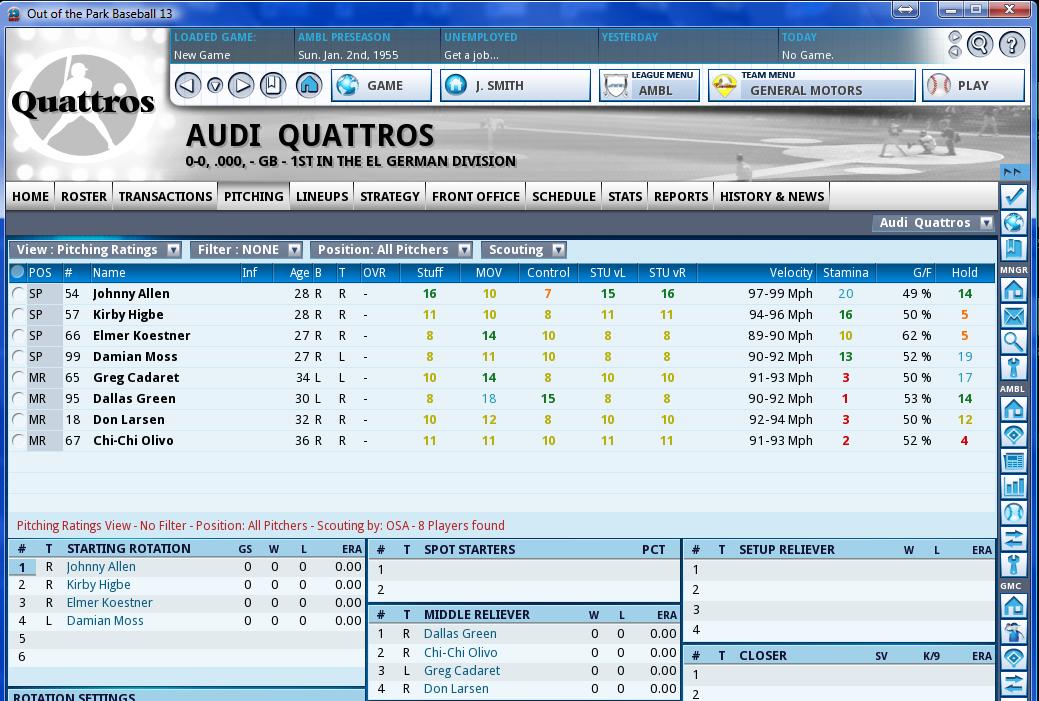The image size is (1039, 701).
Task: Click the round home icon beside the bookmarks
Action: [x=309, y=85]
